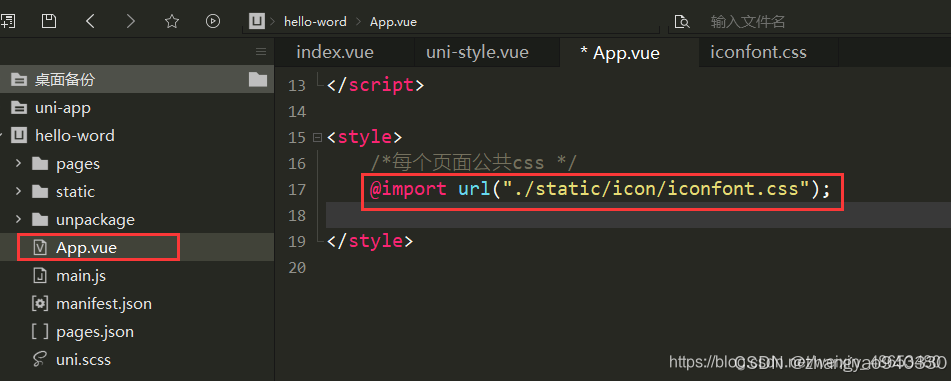Switch to the uni-style.vue tab
951x381 pixels.
tap(477, 52)
